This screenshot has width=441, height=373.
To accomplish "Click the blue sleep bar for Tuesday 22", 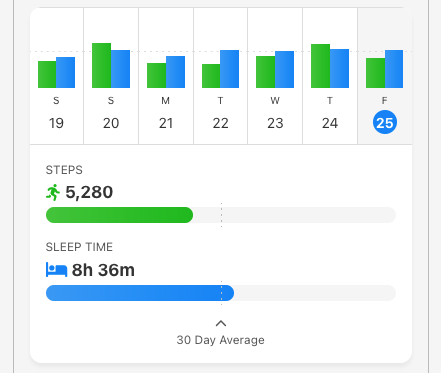I will click(229, 69).
